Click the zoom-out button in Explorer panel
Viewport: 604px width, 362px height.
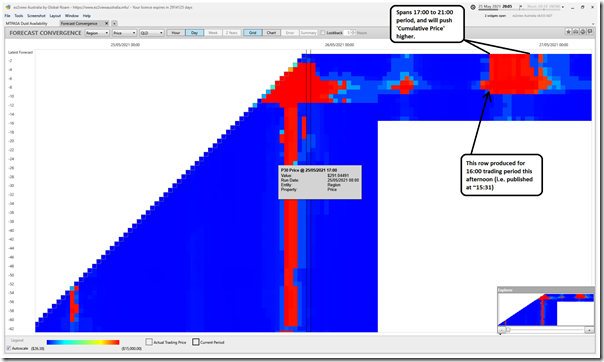[502, 330]
